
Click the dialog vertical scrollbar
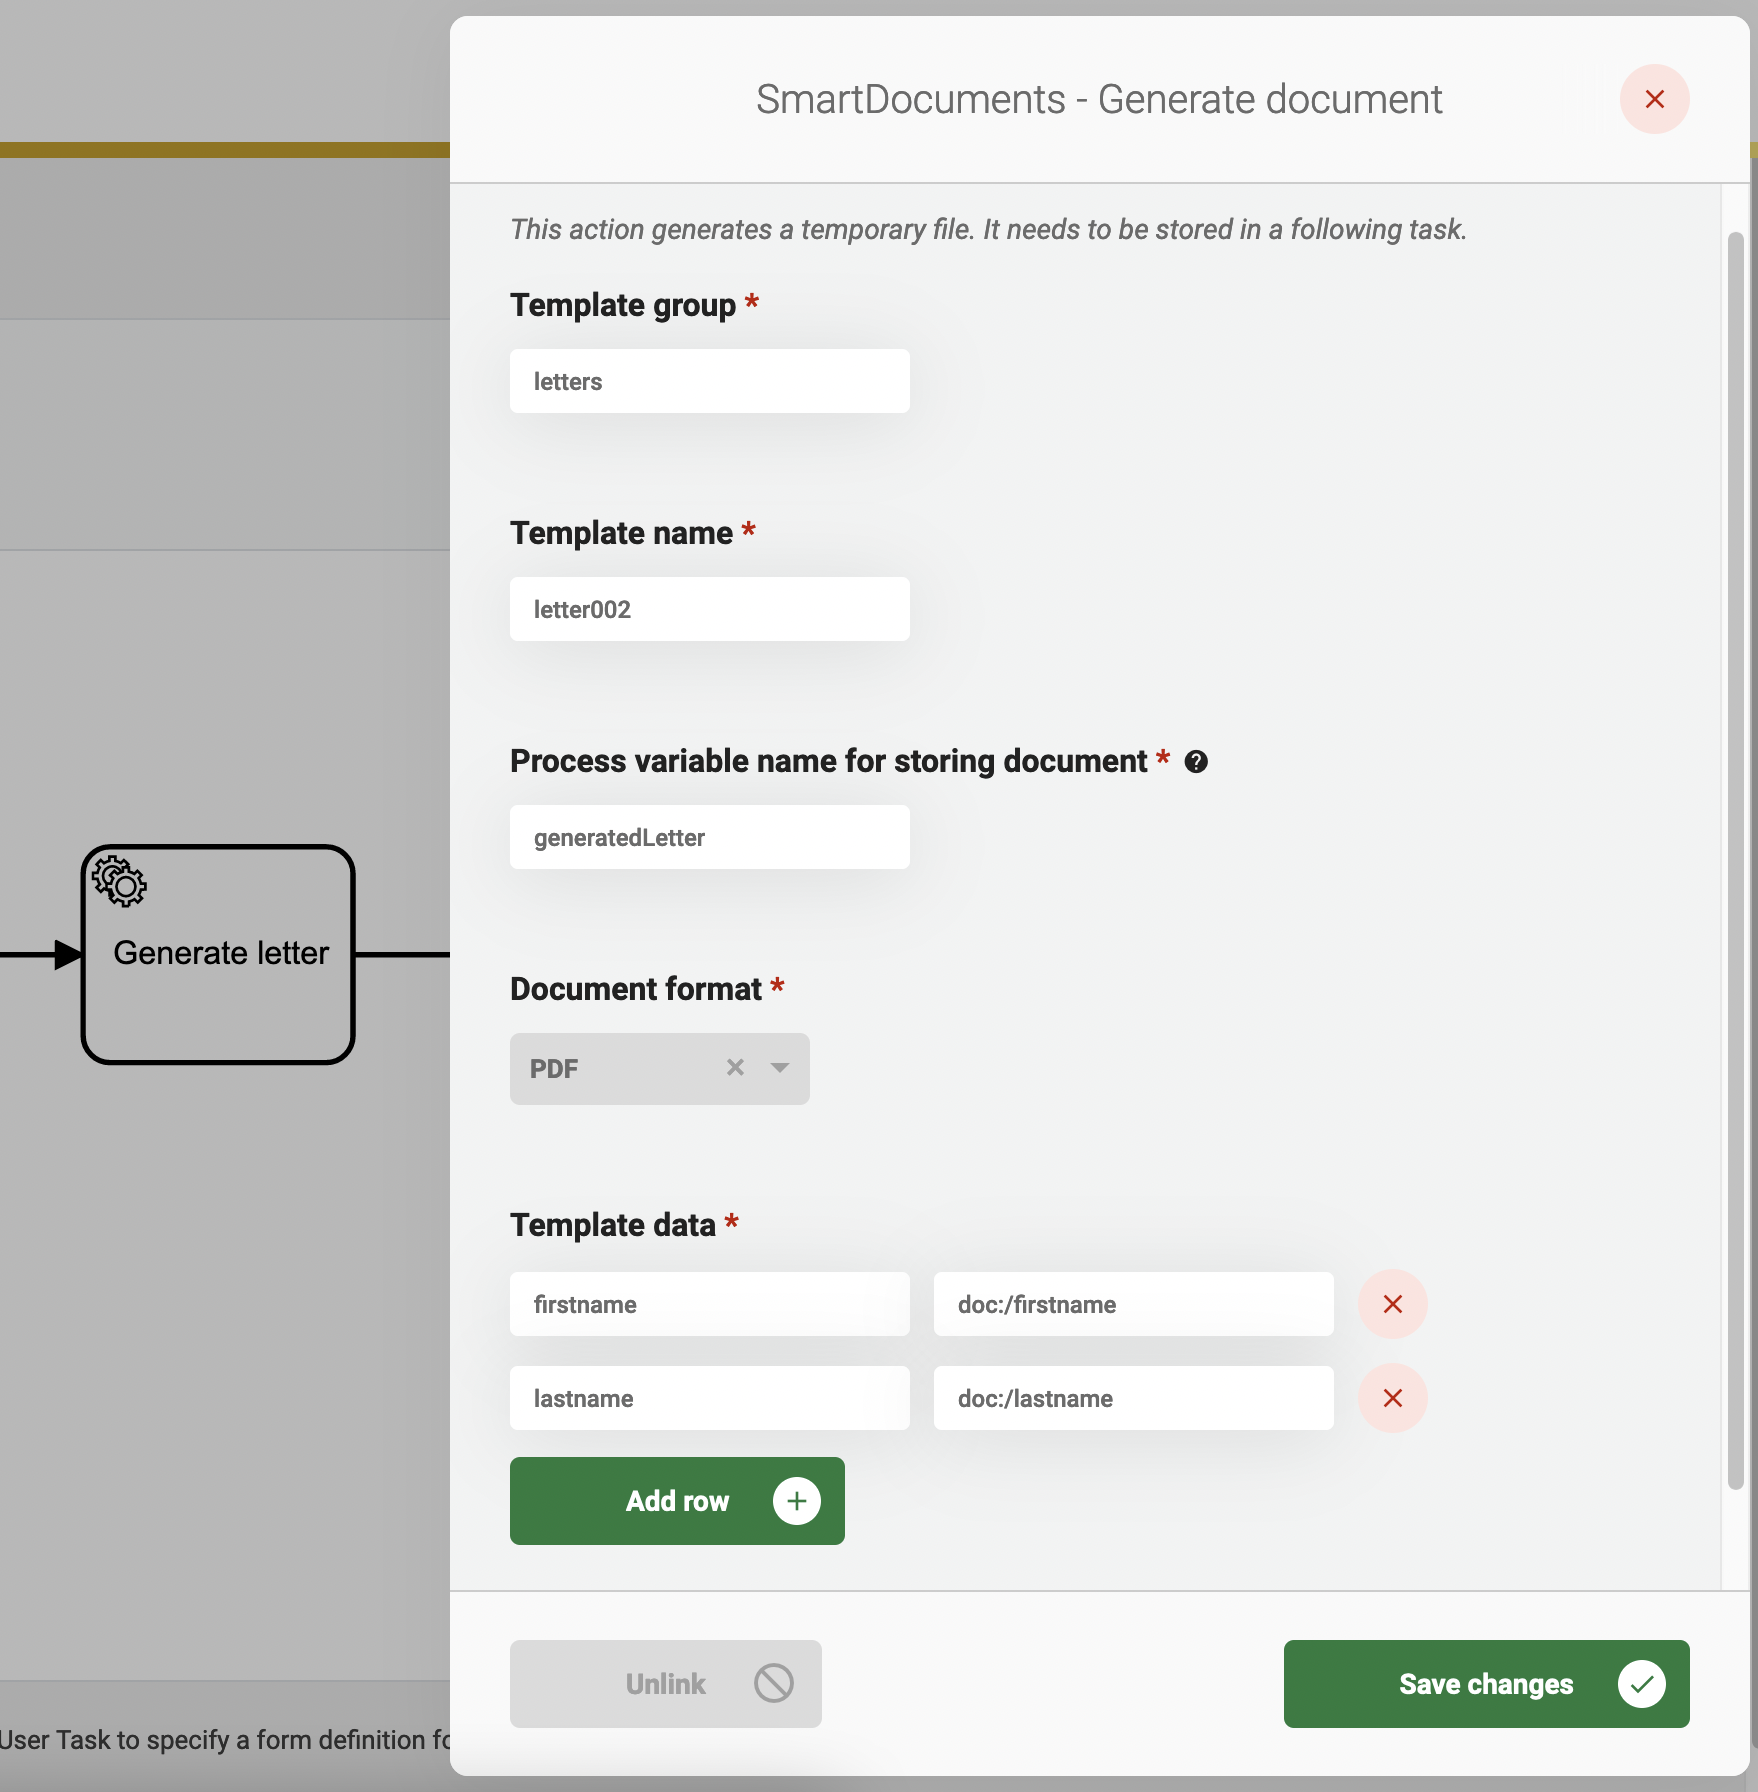coord(1735,860)
